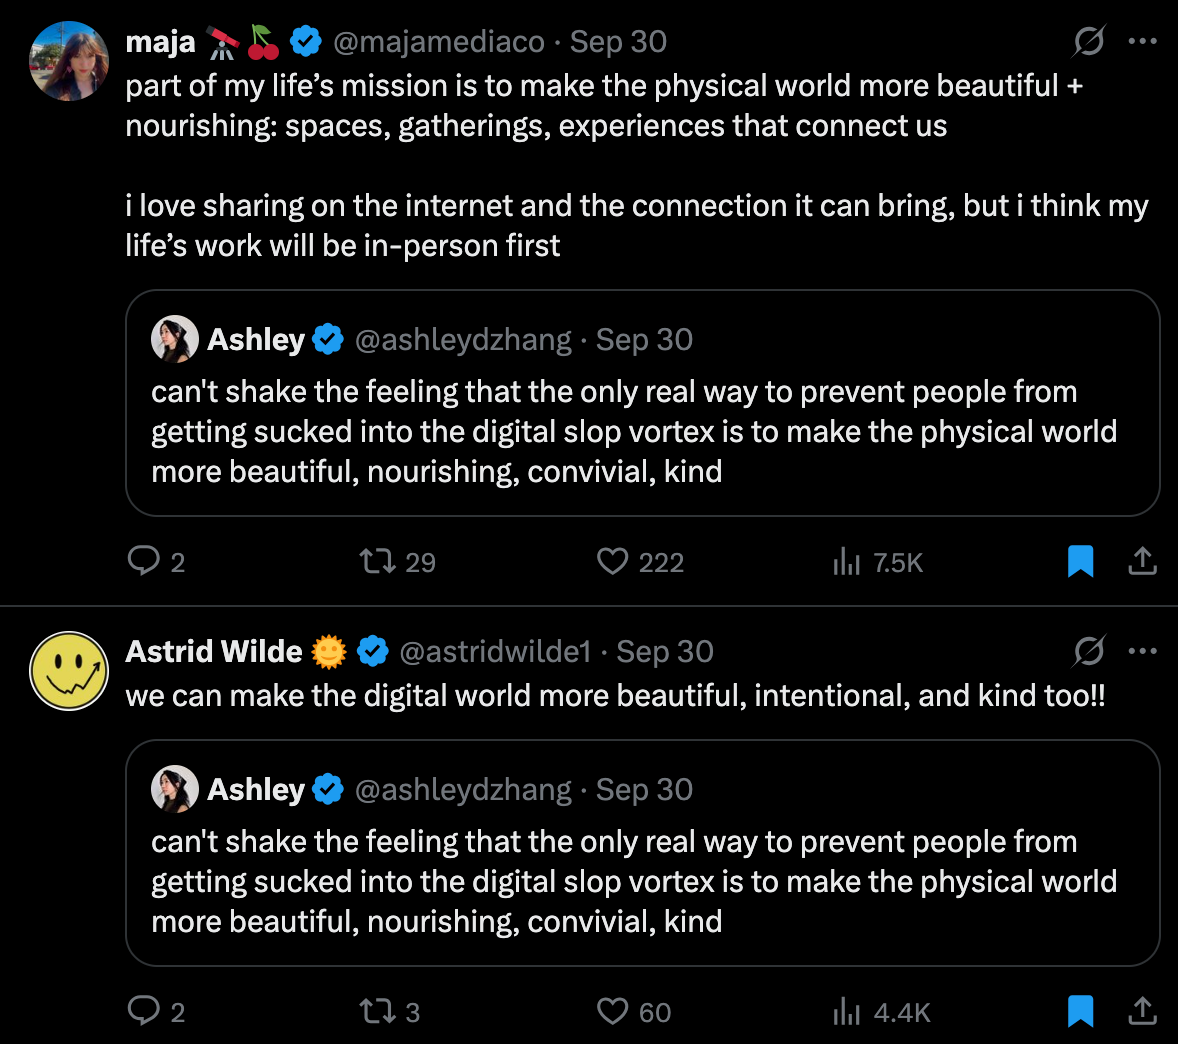The height and width of the screenshot is (1044, 1178).
Task: View analytics showing 4.4K views
Action: click(x=847, y=1012)
